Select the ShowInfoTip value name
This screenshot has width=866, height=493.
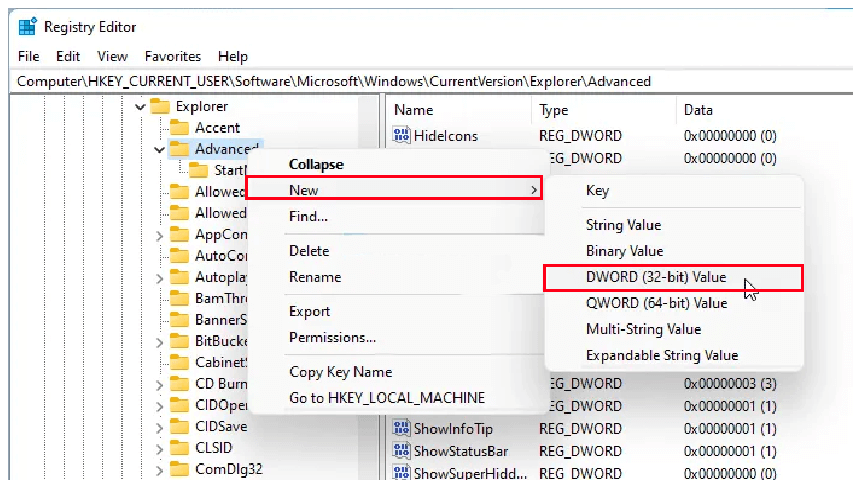(x=453, y=428)
